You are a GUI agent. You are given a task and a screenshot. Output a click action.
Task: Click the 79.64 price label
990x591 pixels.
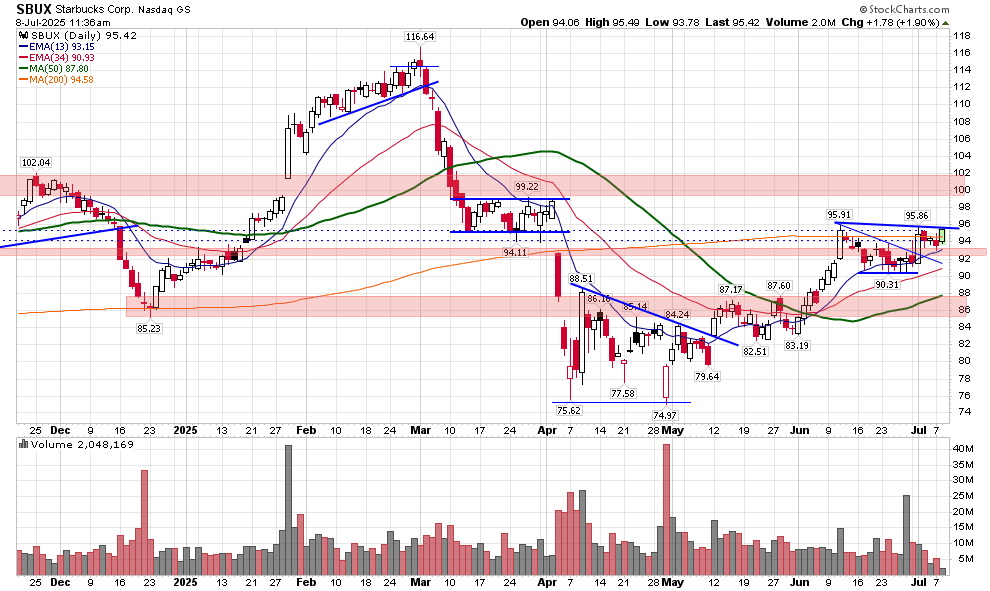(707, 376)
